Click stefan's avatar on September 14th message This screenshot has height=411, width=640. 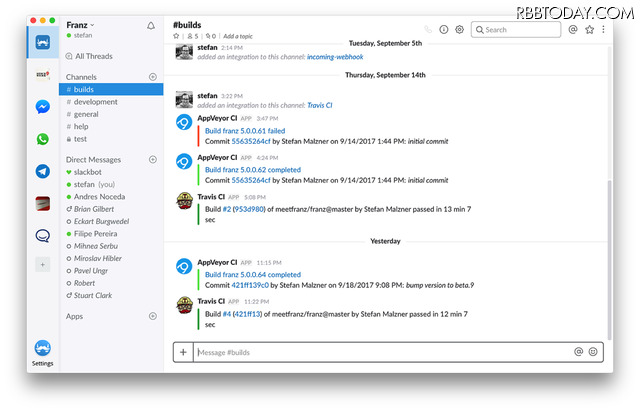pos(184,100)
